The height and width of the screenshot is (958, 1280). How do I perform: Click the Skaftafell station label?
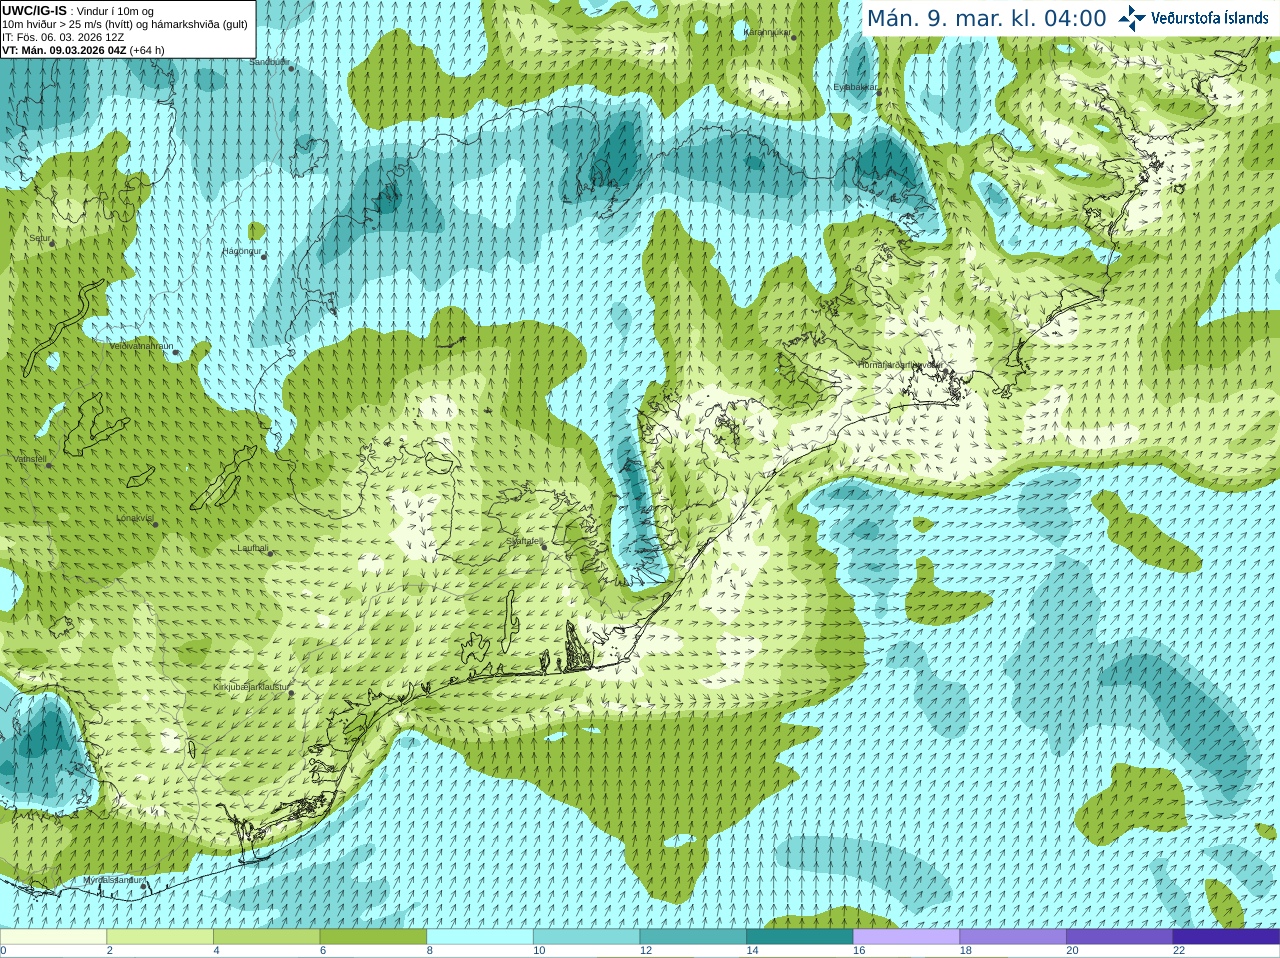point(524,541)
